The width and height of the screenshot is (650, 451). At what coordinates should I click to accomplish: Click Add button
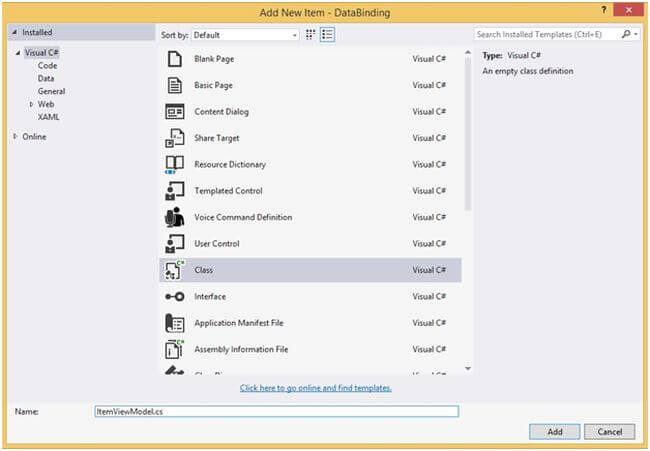click(554, 432)
